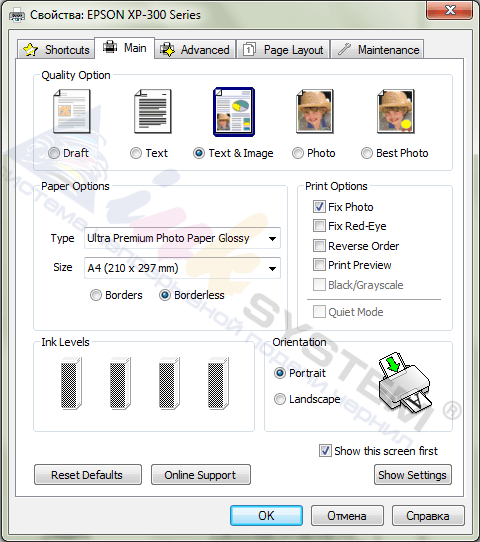Click the Text quality page icon
Image resolution: width=480 pixels, height=542 pixels.
153,111
